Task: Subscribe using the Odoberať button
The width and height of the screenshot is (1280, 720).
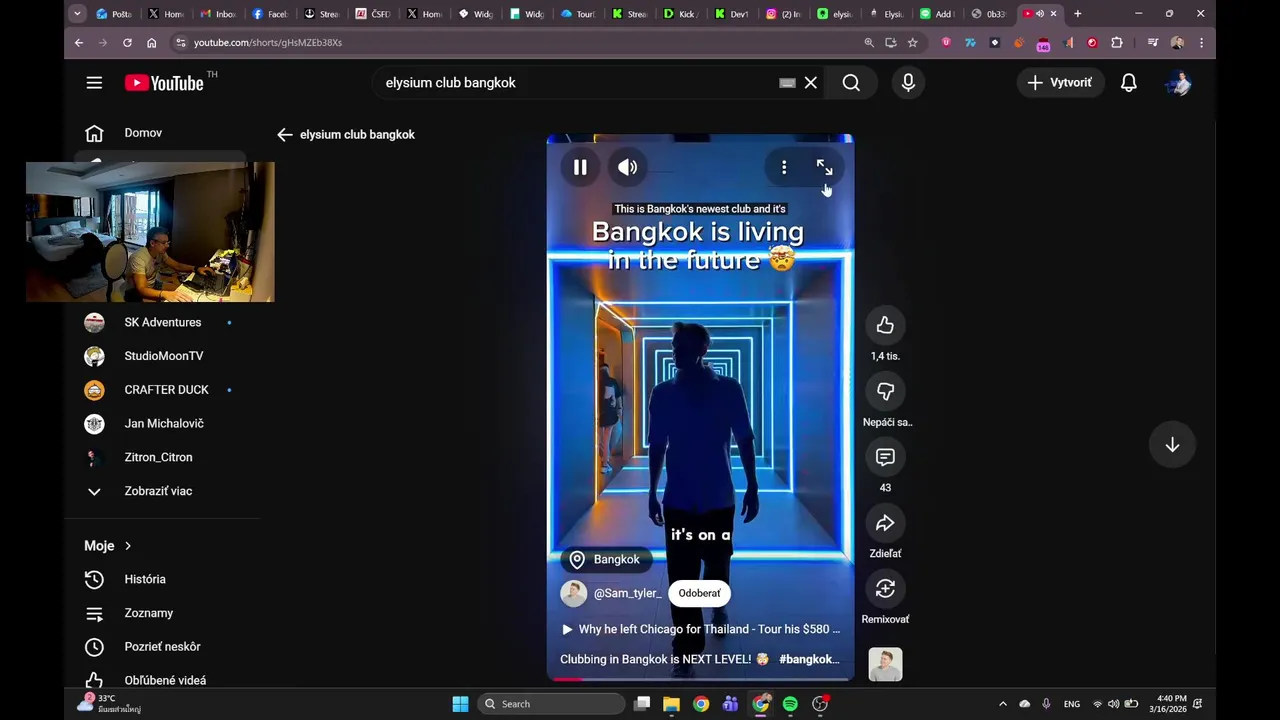Action: tap(699, 593)
